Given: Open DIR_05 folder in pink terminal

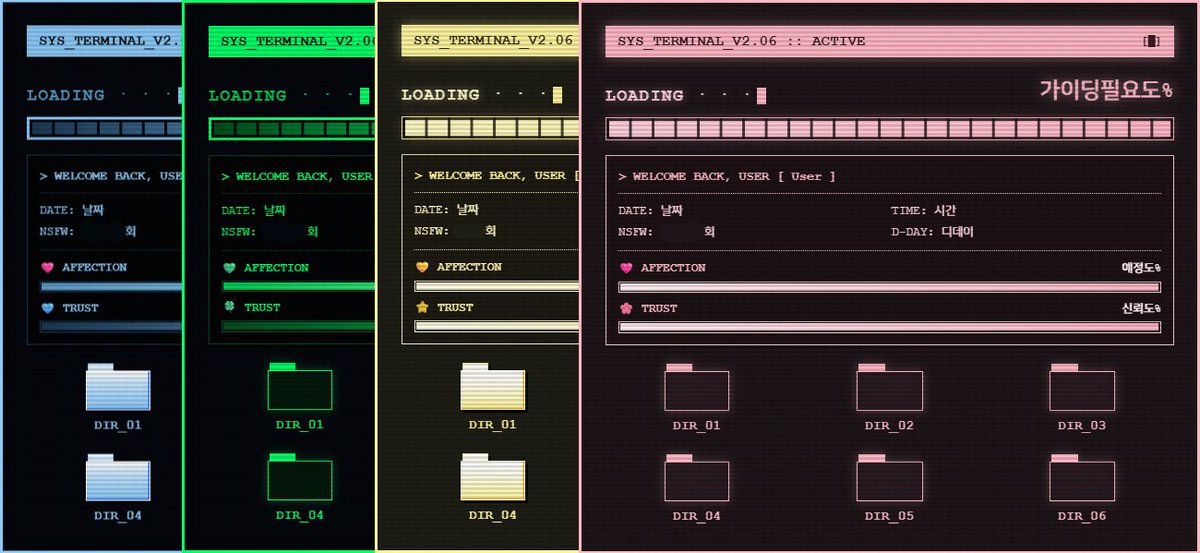Looking at the screenshot, I should pos(889,478).
